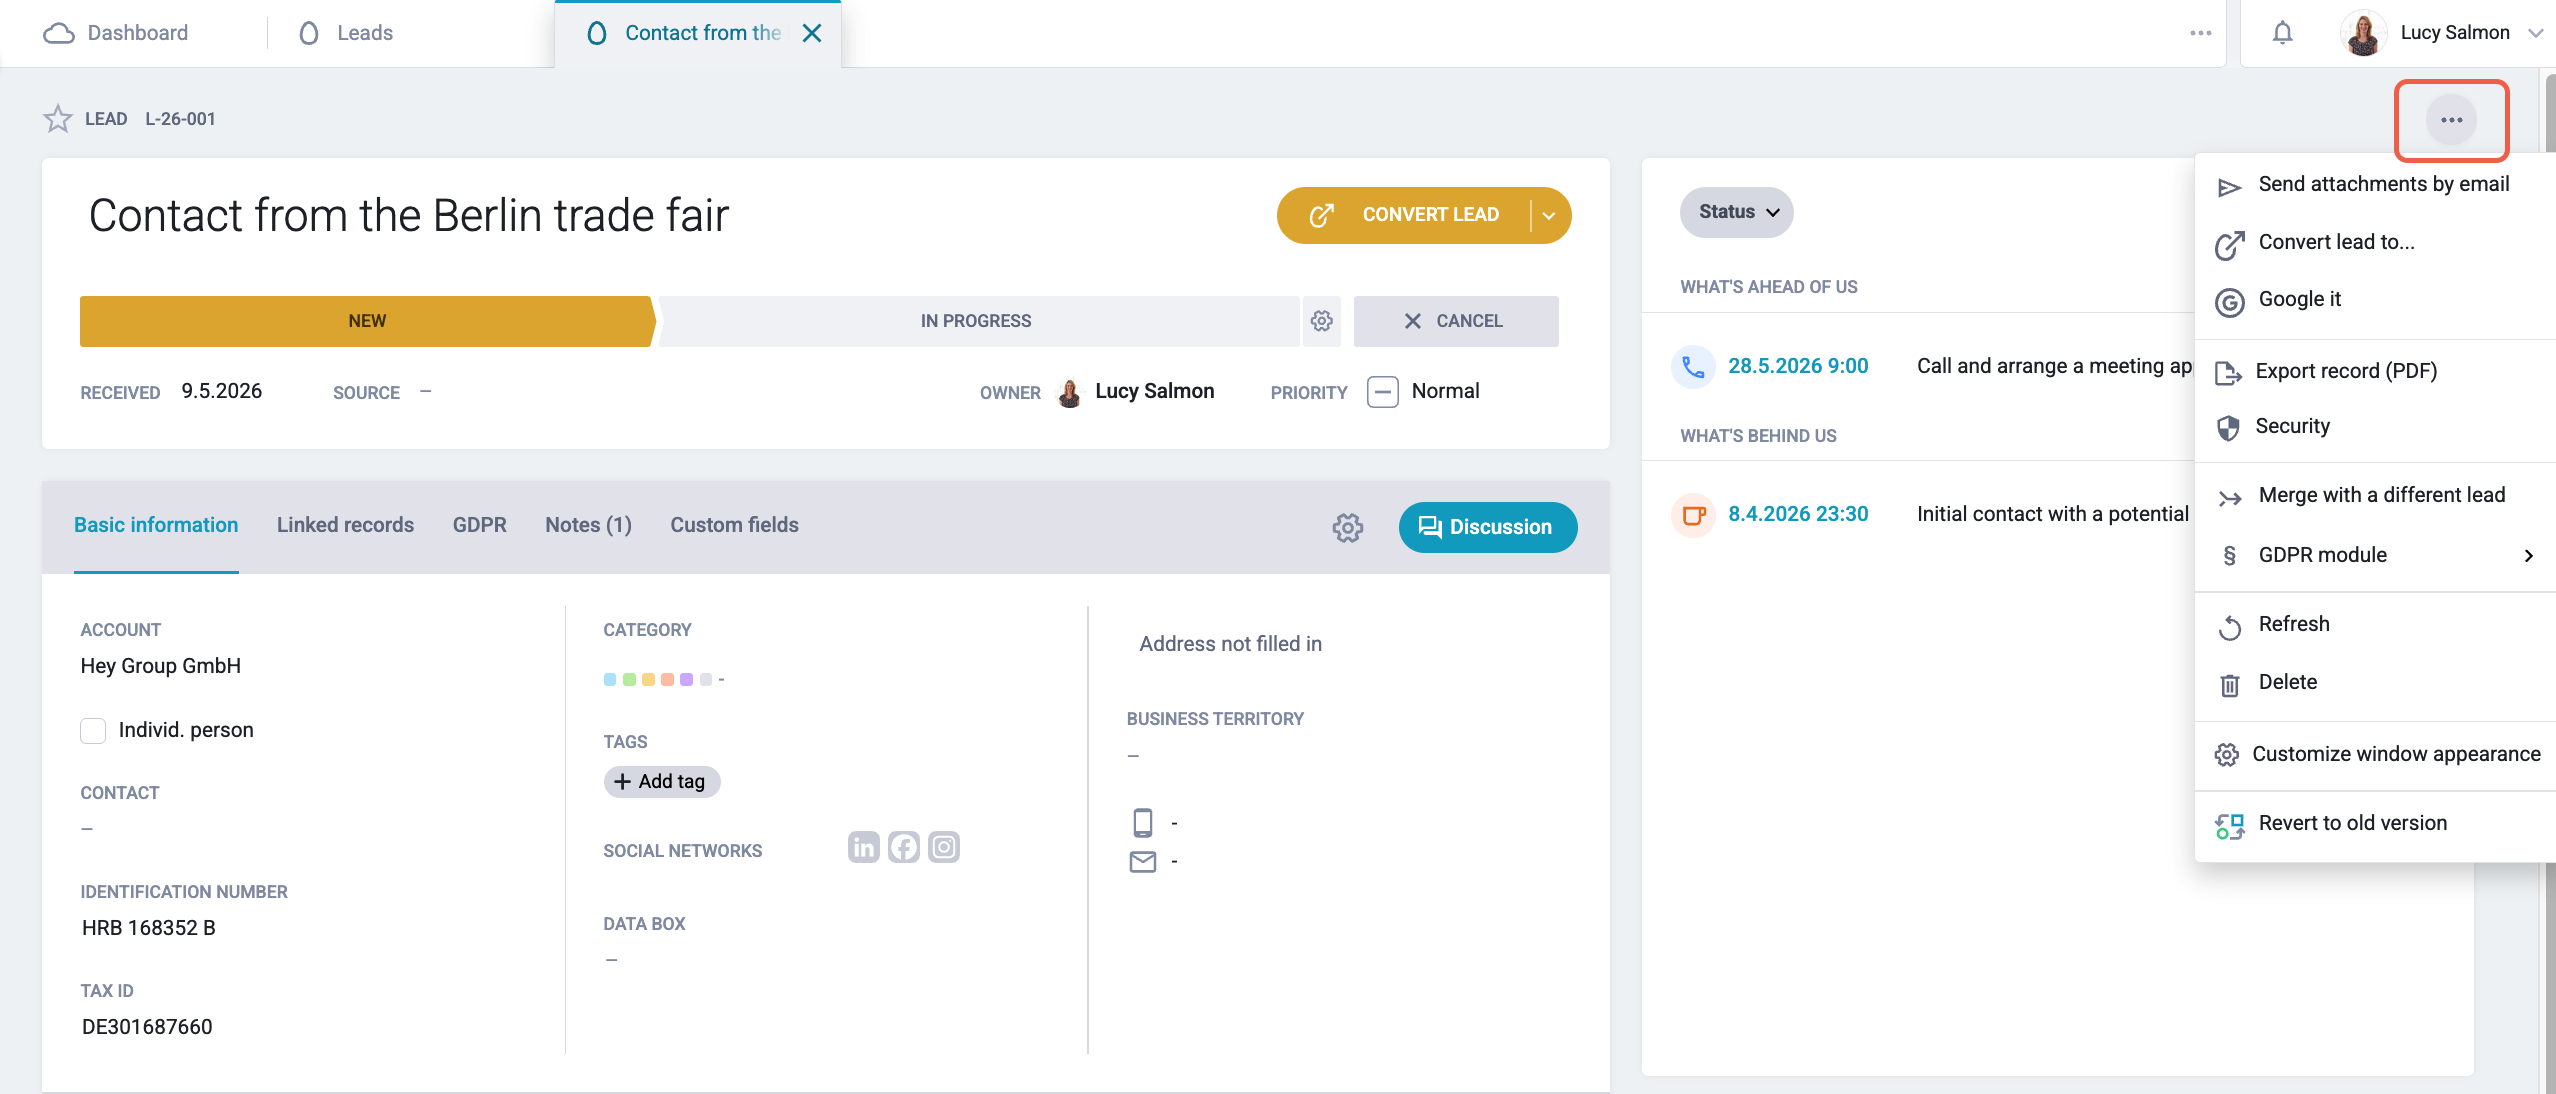Open the Discussion panel
Image resolution: width=2556 pixels, height=1094 pixels.
pos(1487,527)
